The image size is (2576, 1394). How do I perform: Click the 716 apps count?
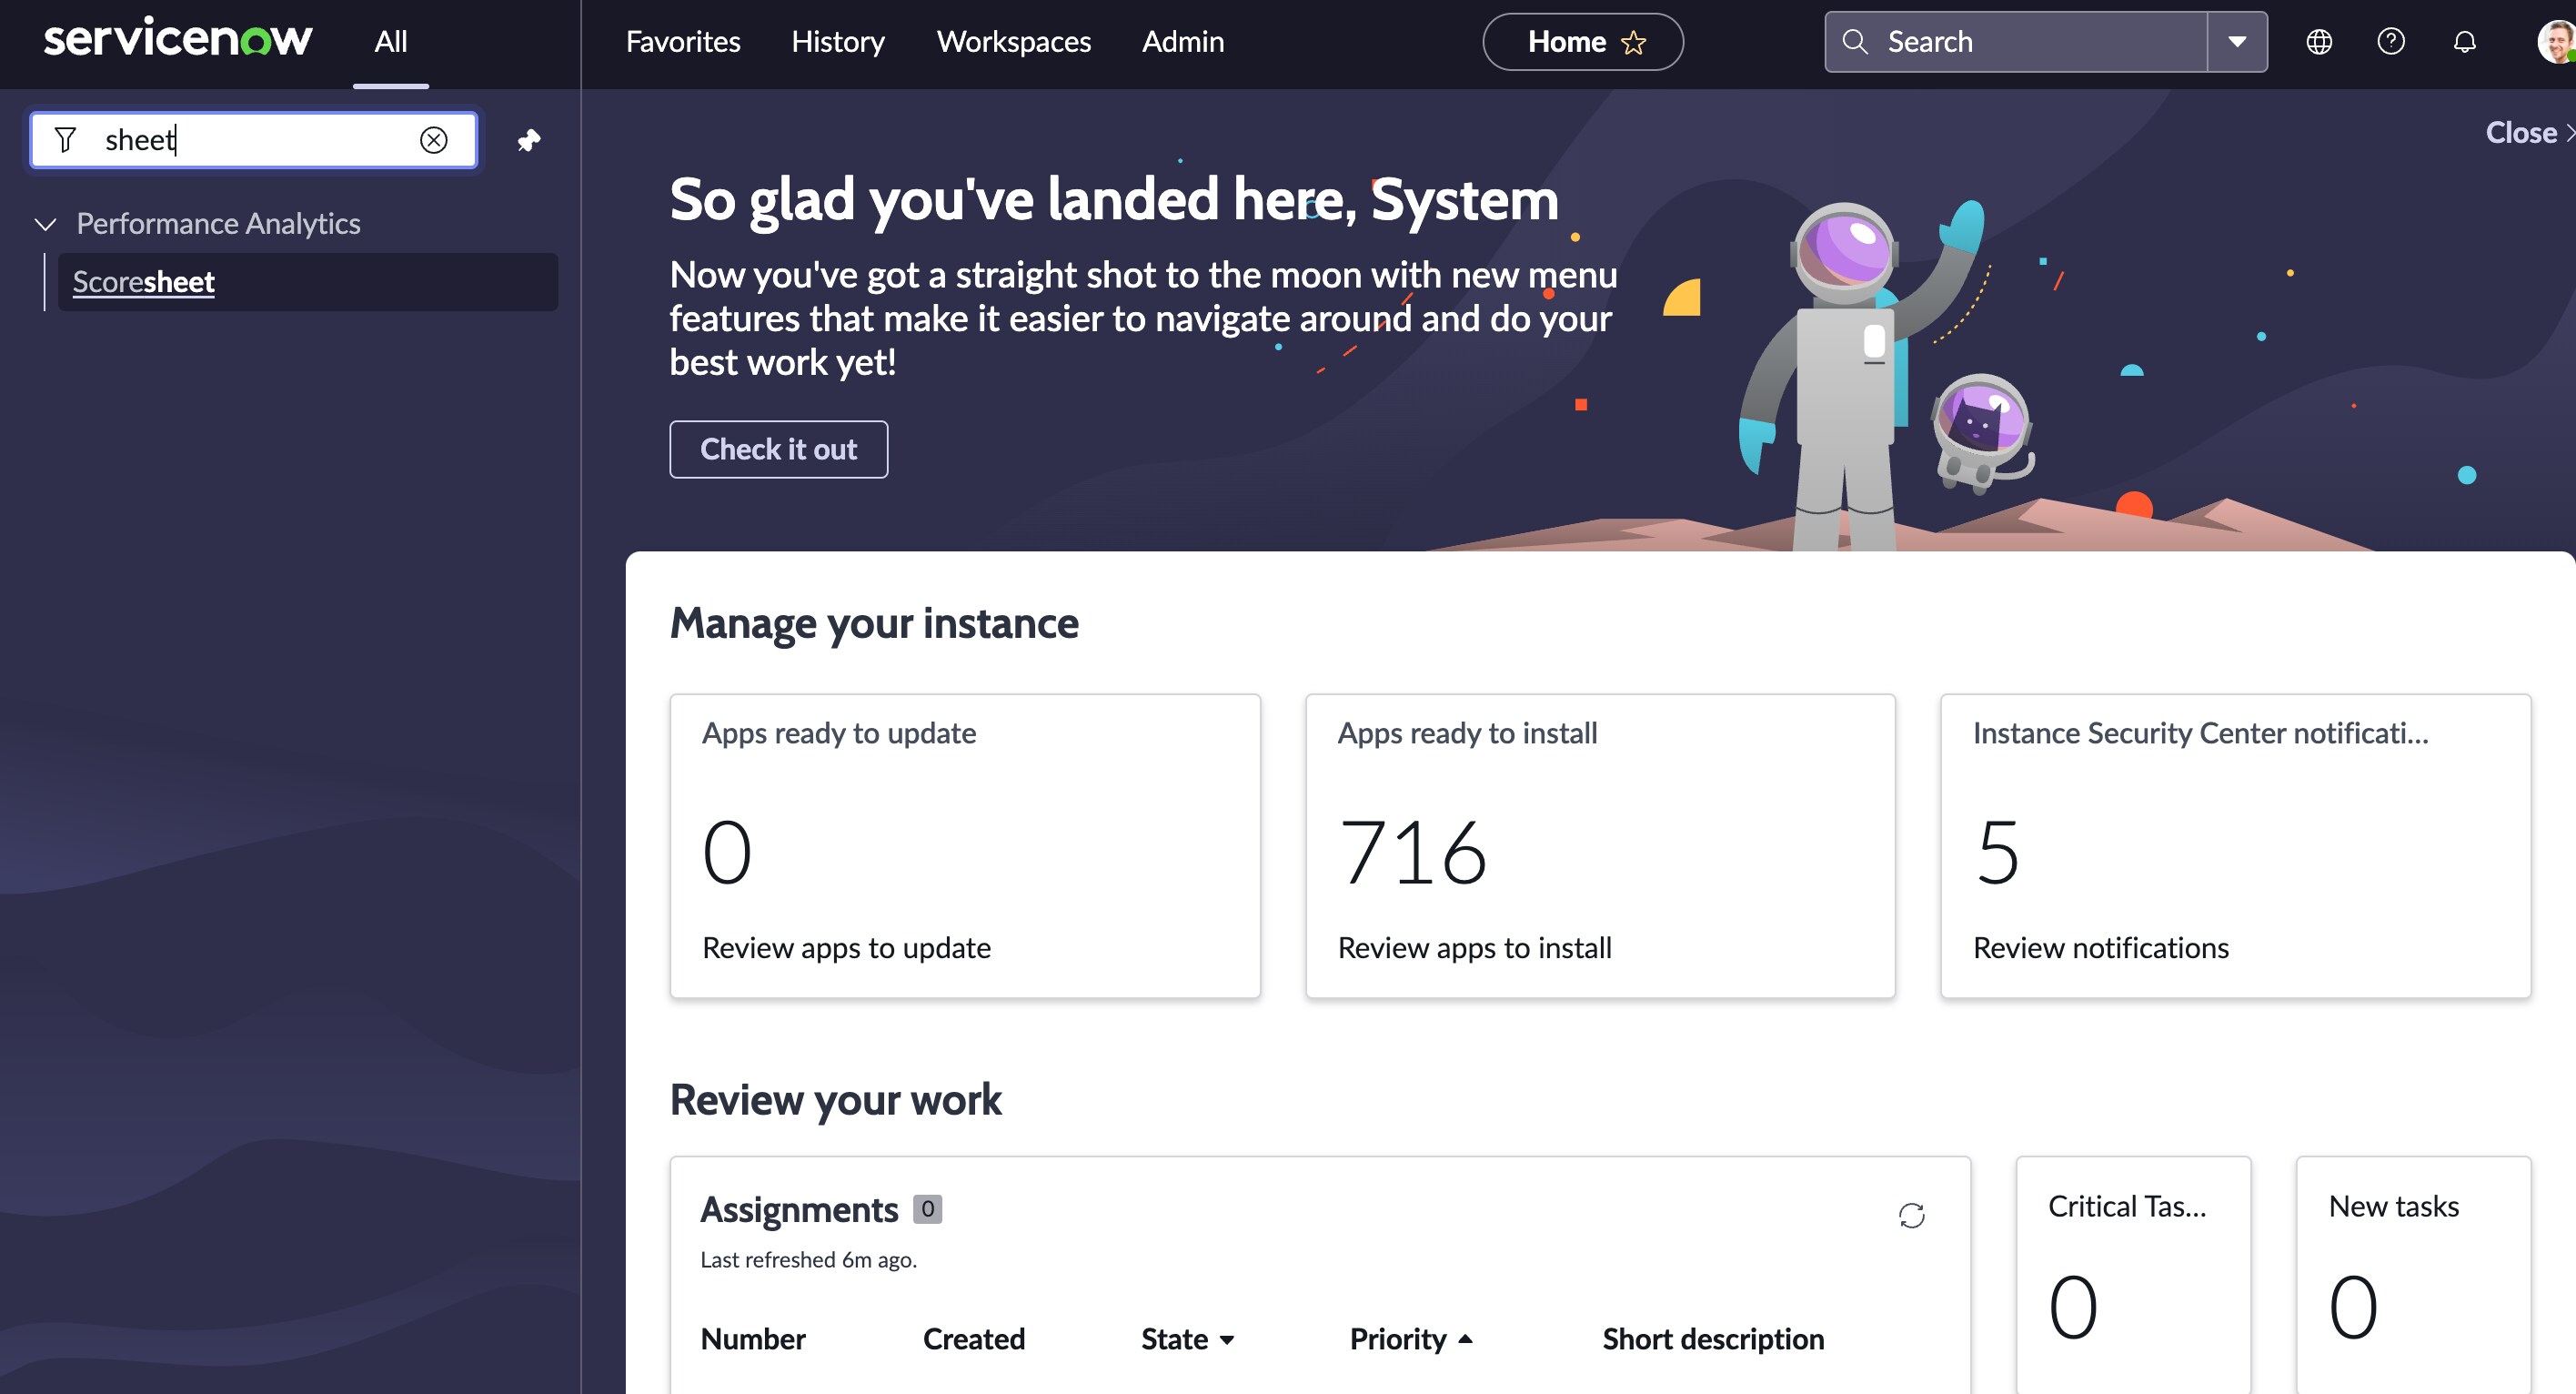pos(1412,851)
